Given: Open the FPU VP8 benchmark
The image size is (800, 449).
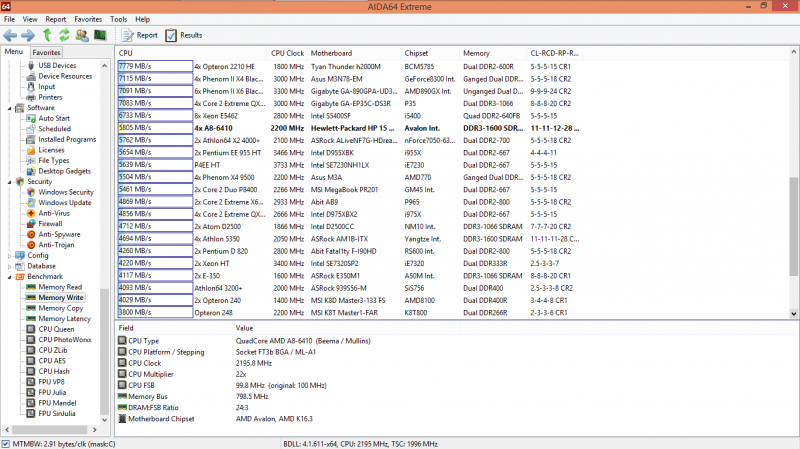Looking at the screenshot, I should click(51, 382).
